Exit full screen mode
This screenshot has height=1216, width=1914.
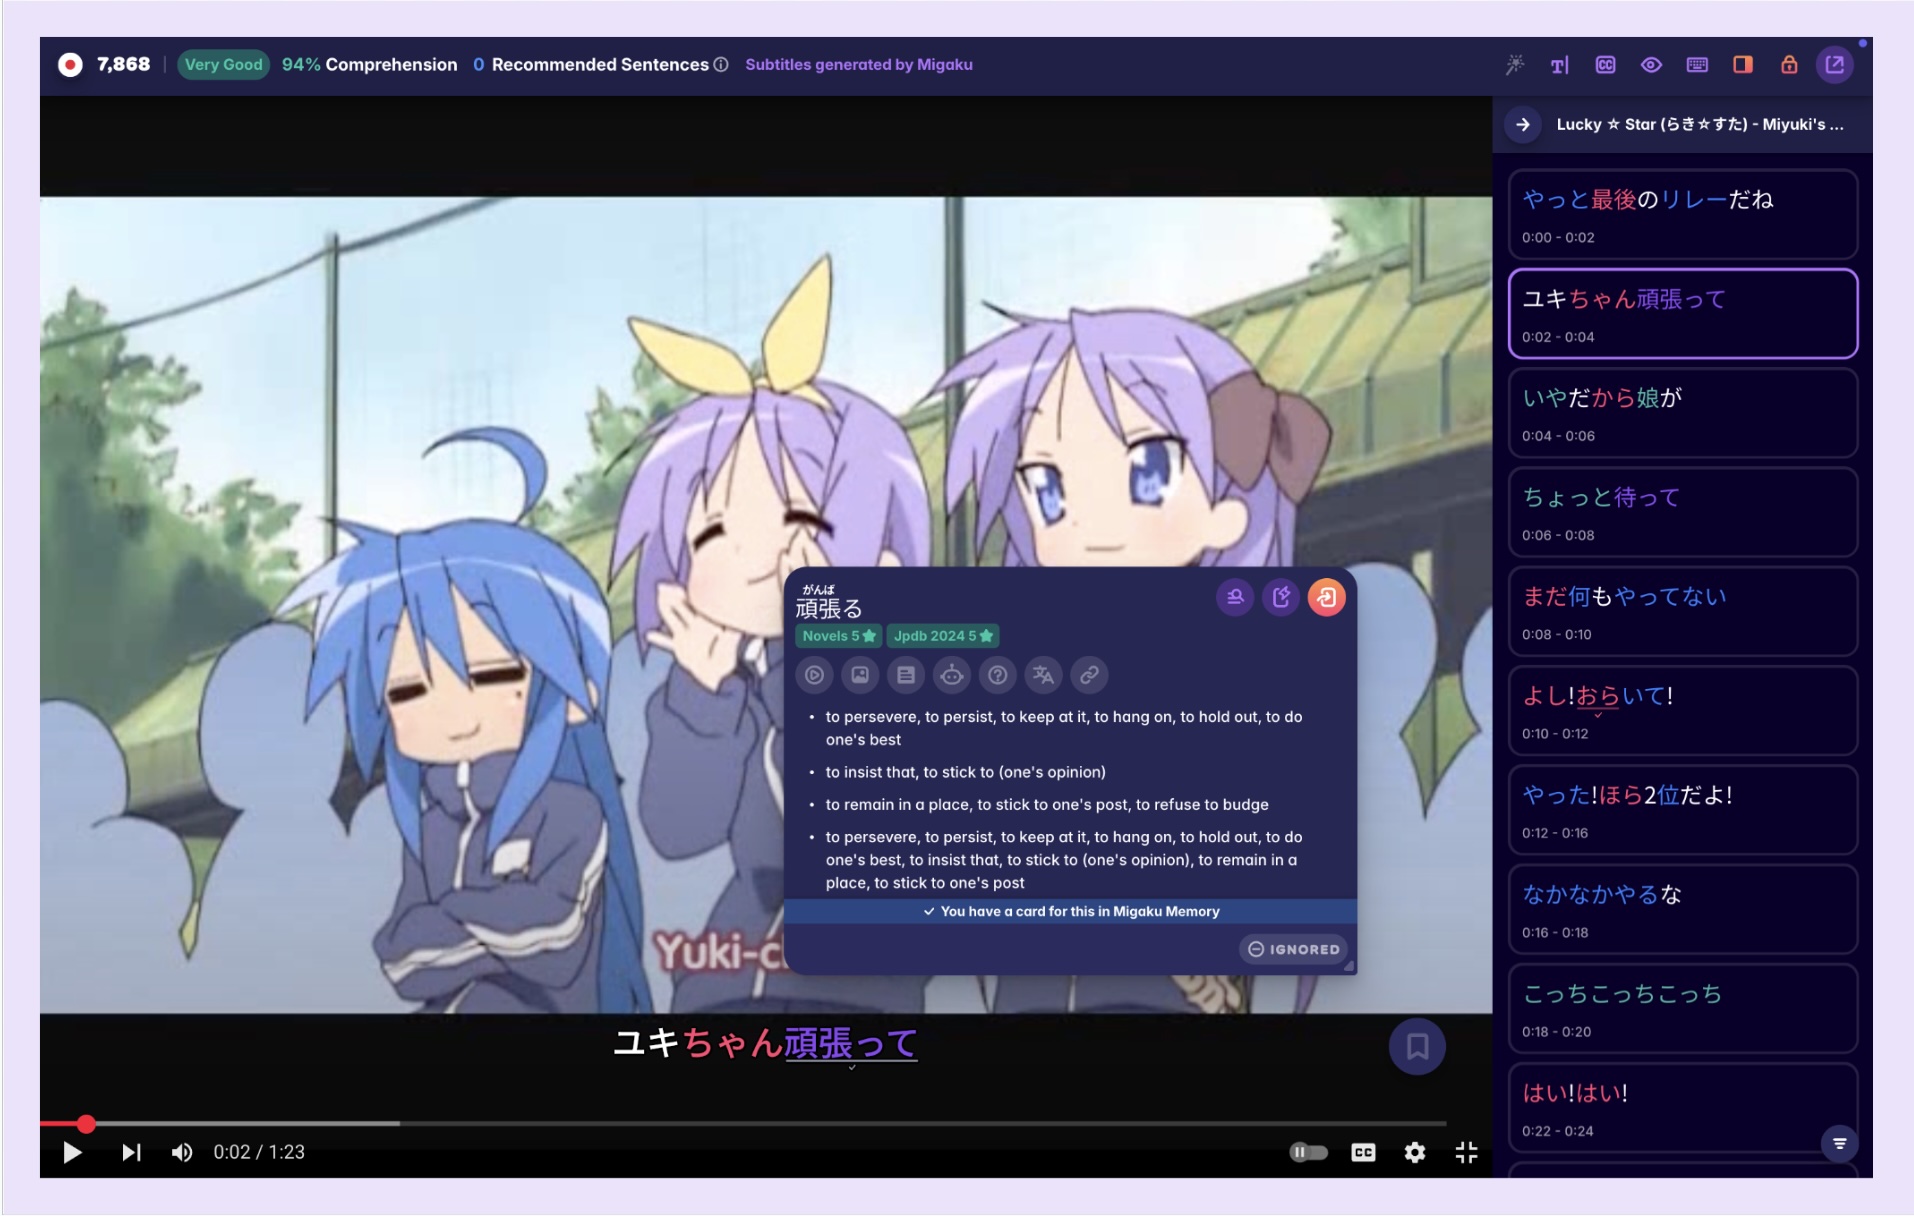[1466, 1153]
